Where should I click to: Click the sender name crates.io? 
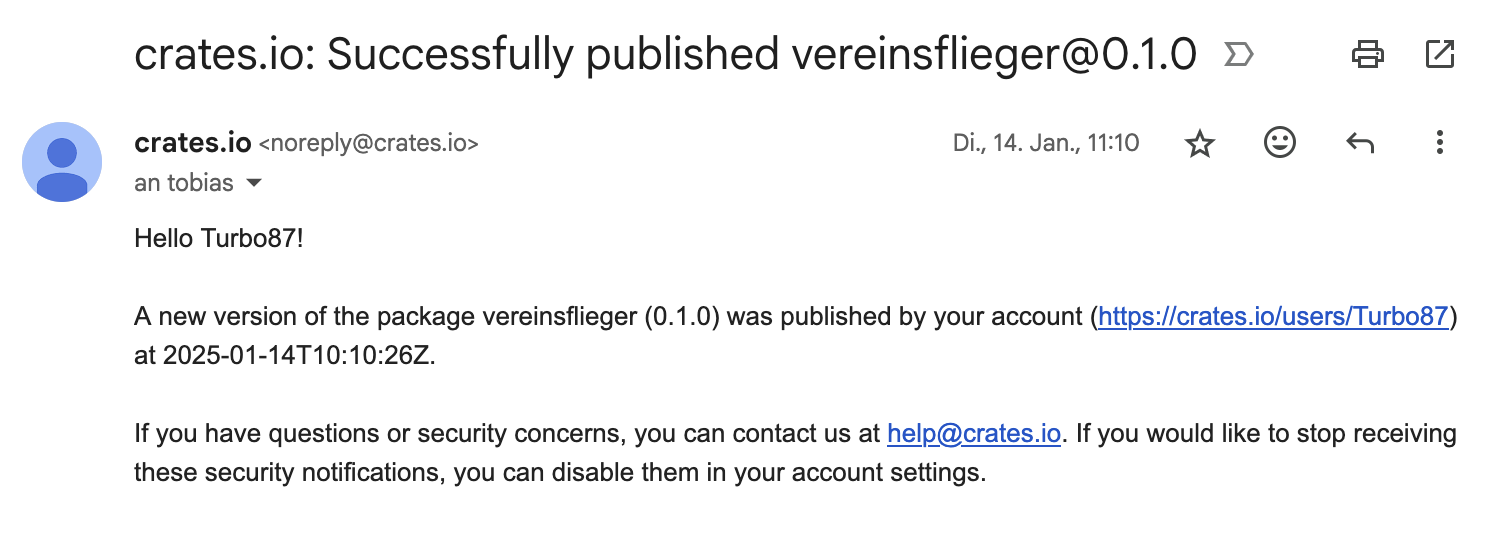[192, 143]
